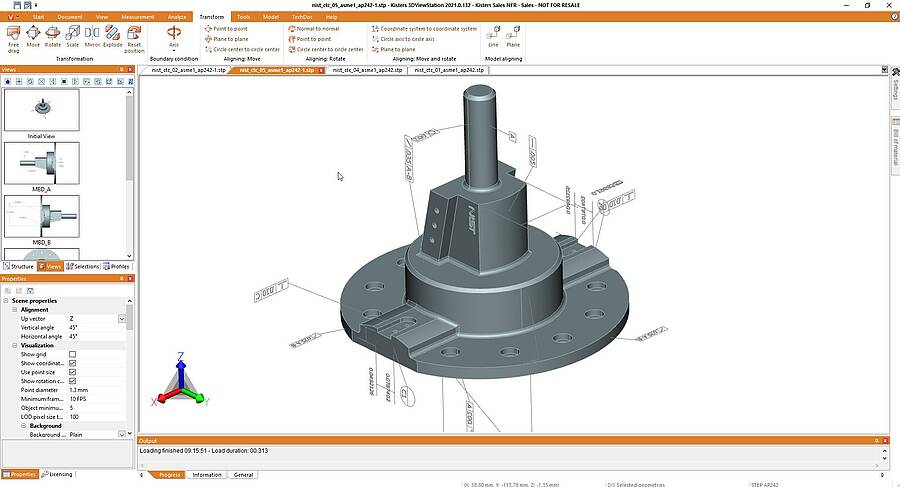Toggle the Use point size checkbox

coord(72,372)
